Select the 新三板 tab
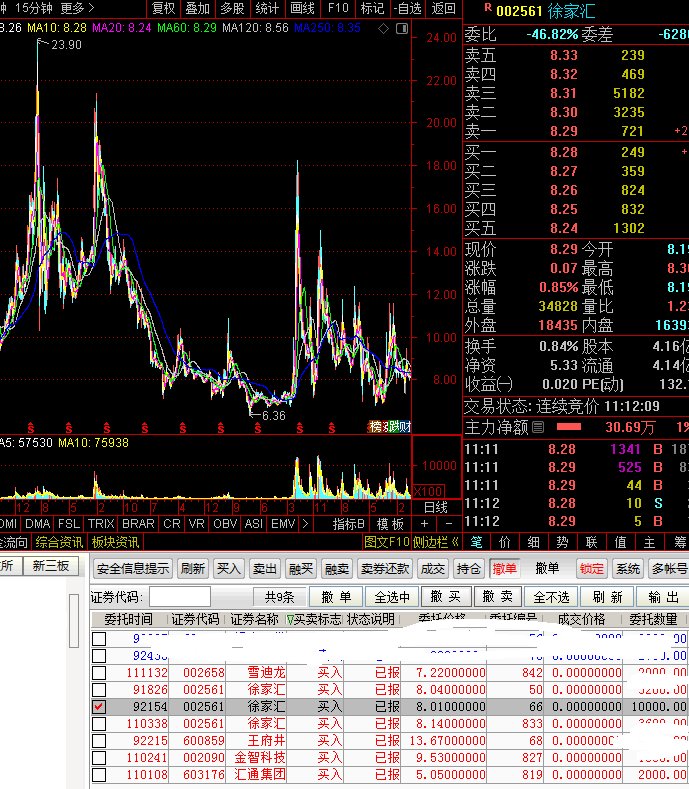689x789 pixels. pyautogui.click(x=51, y=566)
